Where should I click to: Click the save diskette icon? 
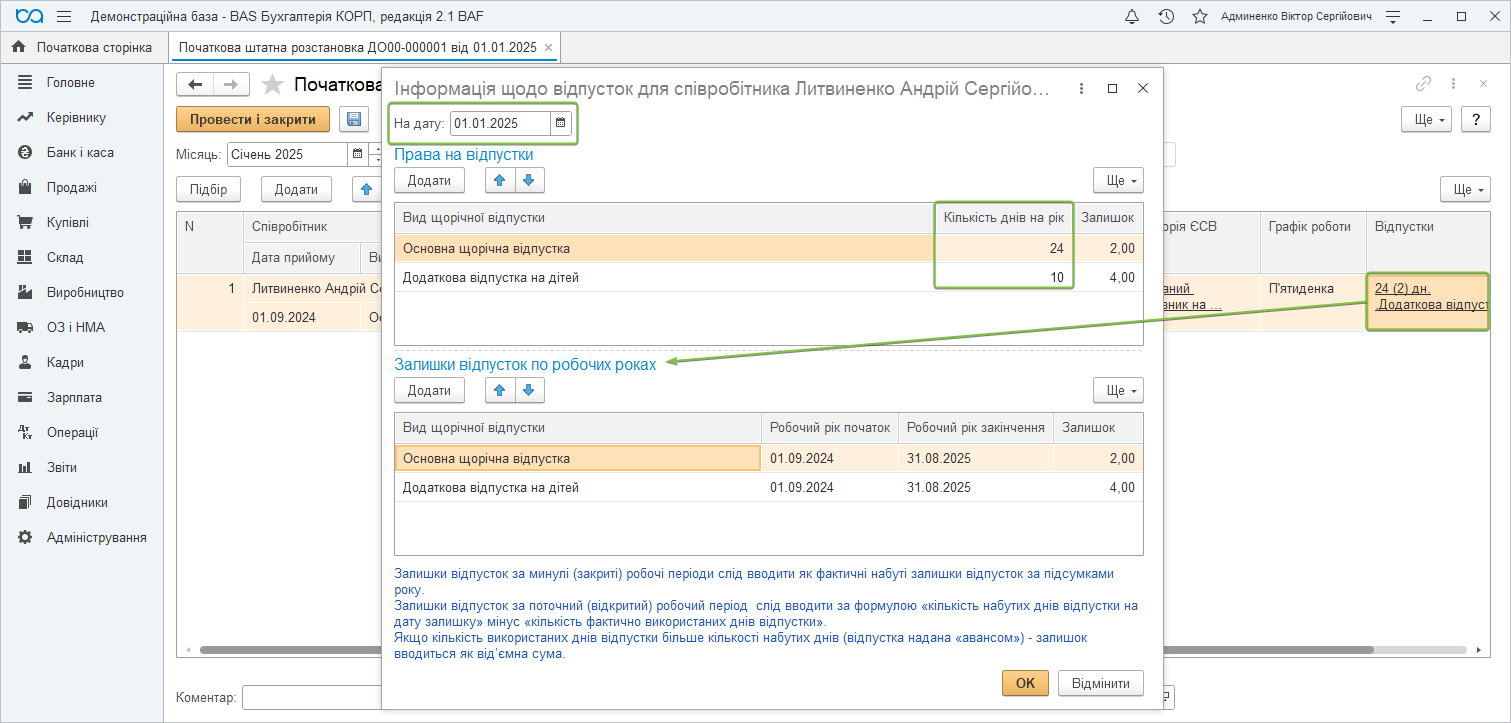[353, 120]
